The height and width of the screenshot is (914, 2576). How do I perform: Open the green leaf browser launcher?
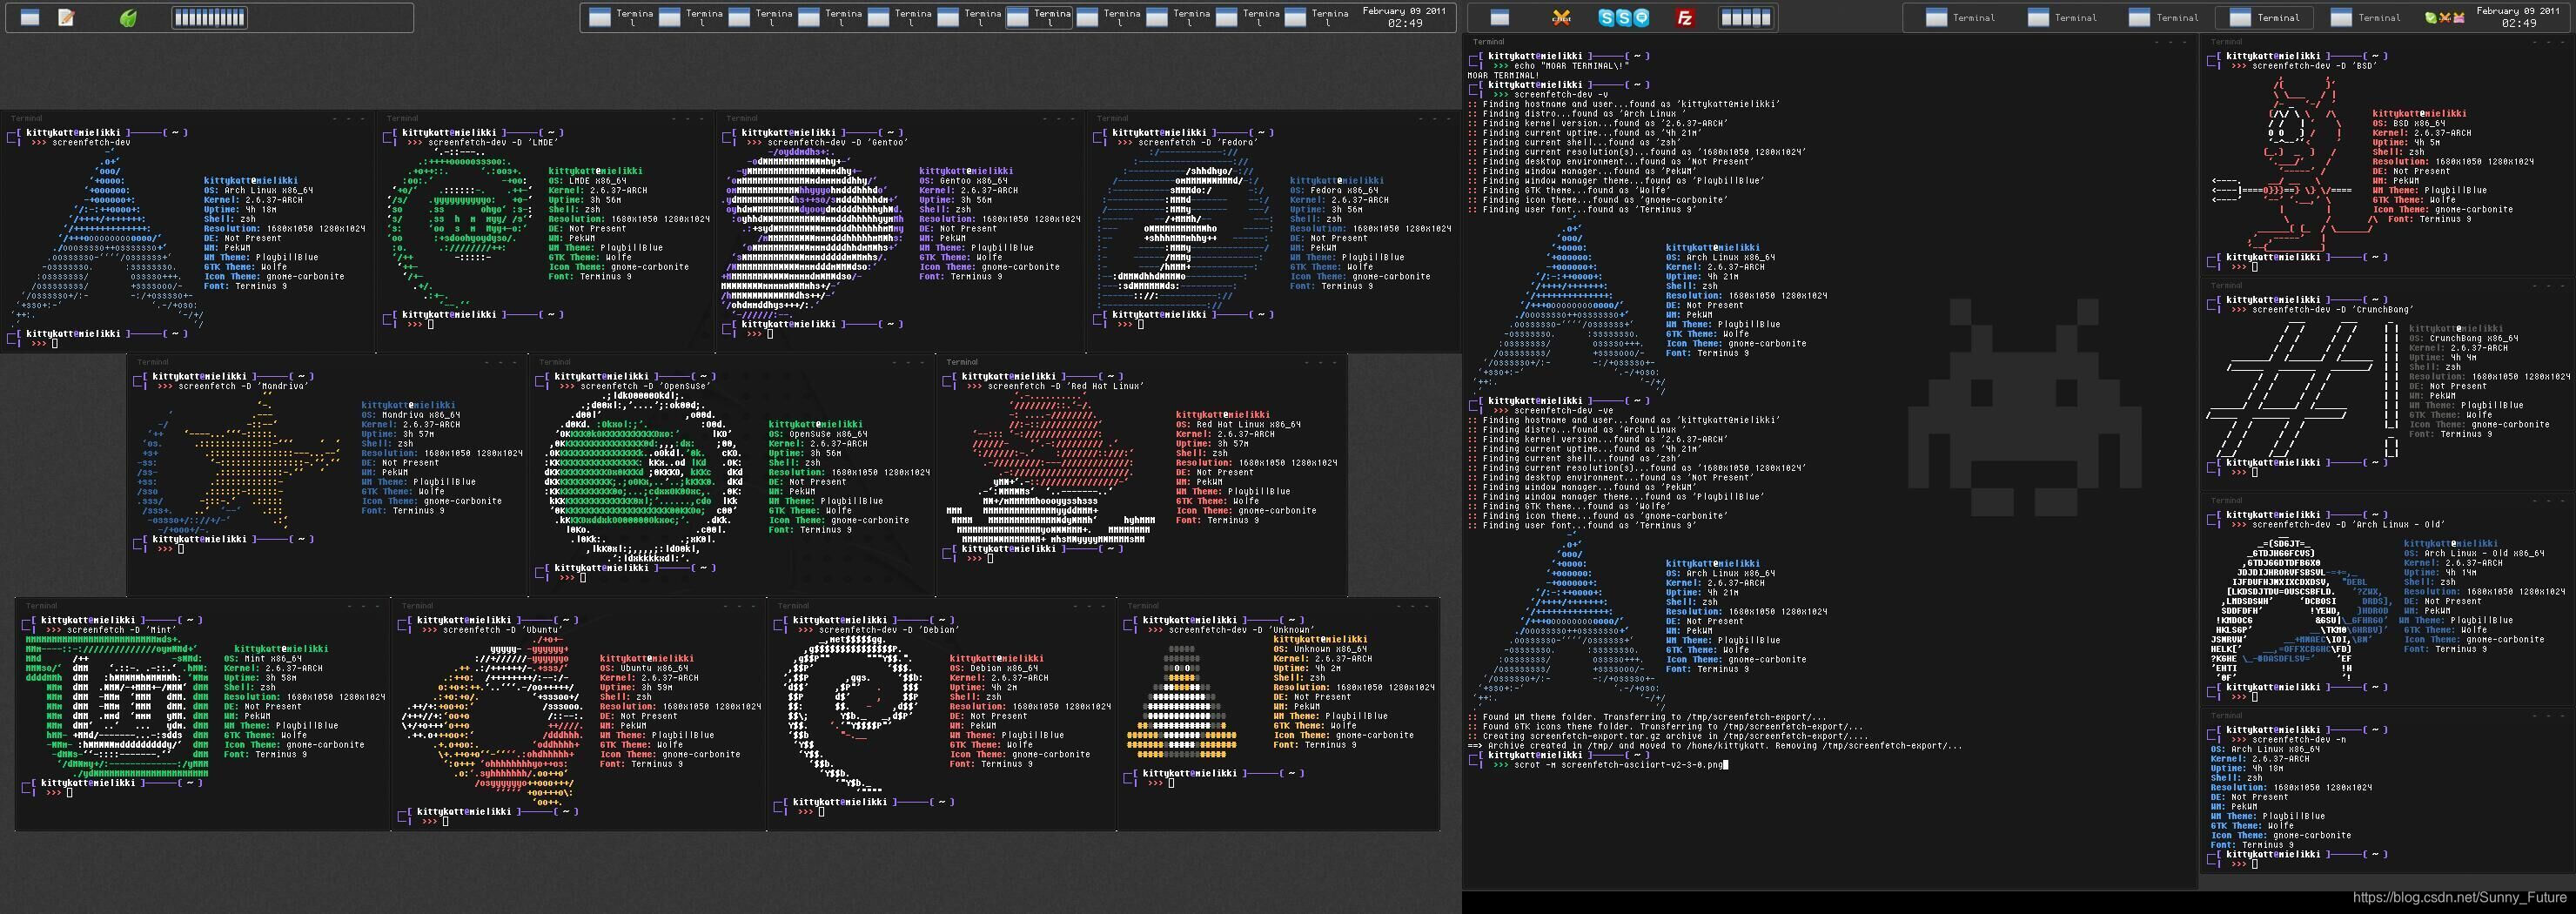[128, 17]
